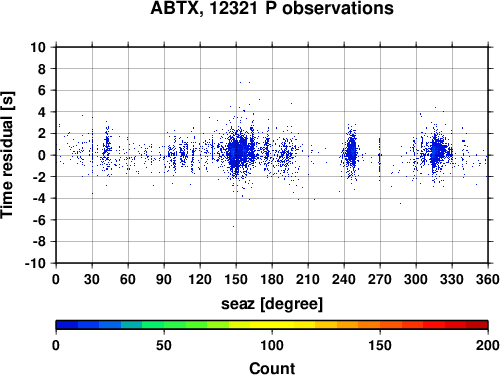Click the Time residual [s] axis label
This screenshot has height=375, width=500.
[x=7, y=155]
